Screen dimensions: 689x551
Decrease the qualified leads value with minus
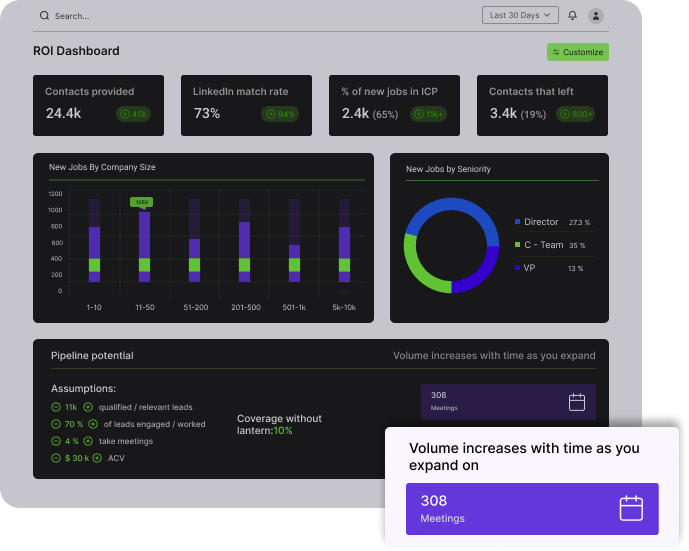point(55,407)
